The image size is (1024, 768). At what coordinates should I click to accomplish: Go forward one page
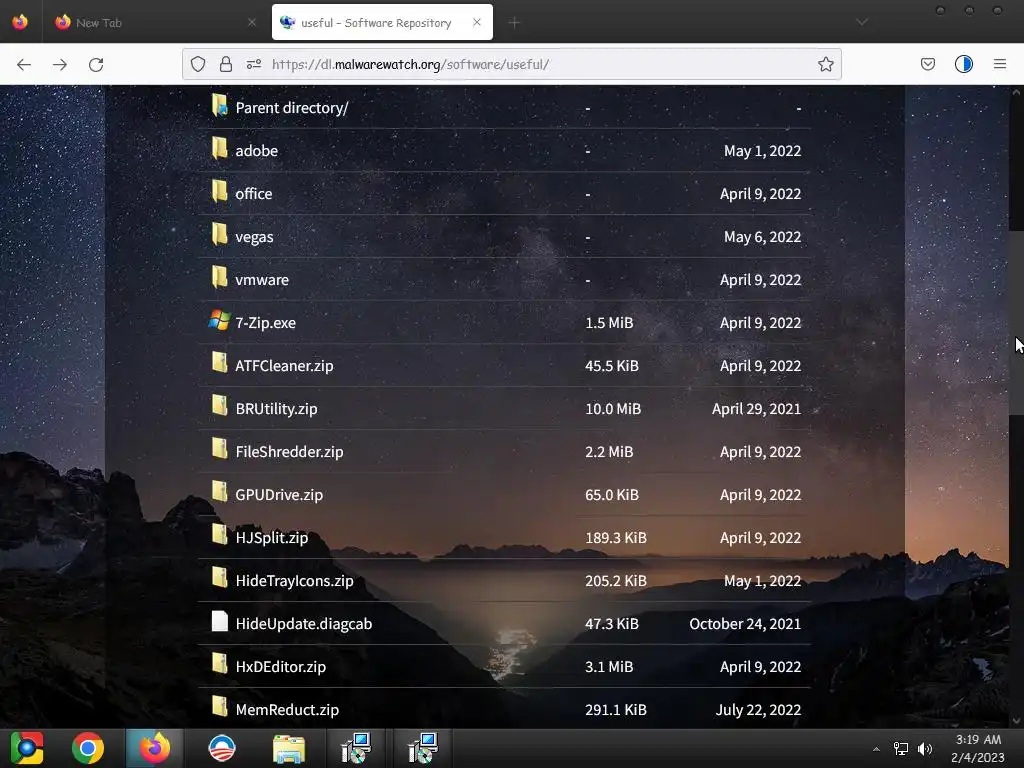click(60, 64)
